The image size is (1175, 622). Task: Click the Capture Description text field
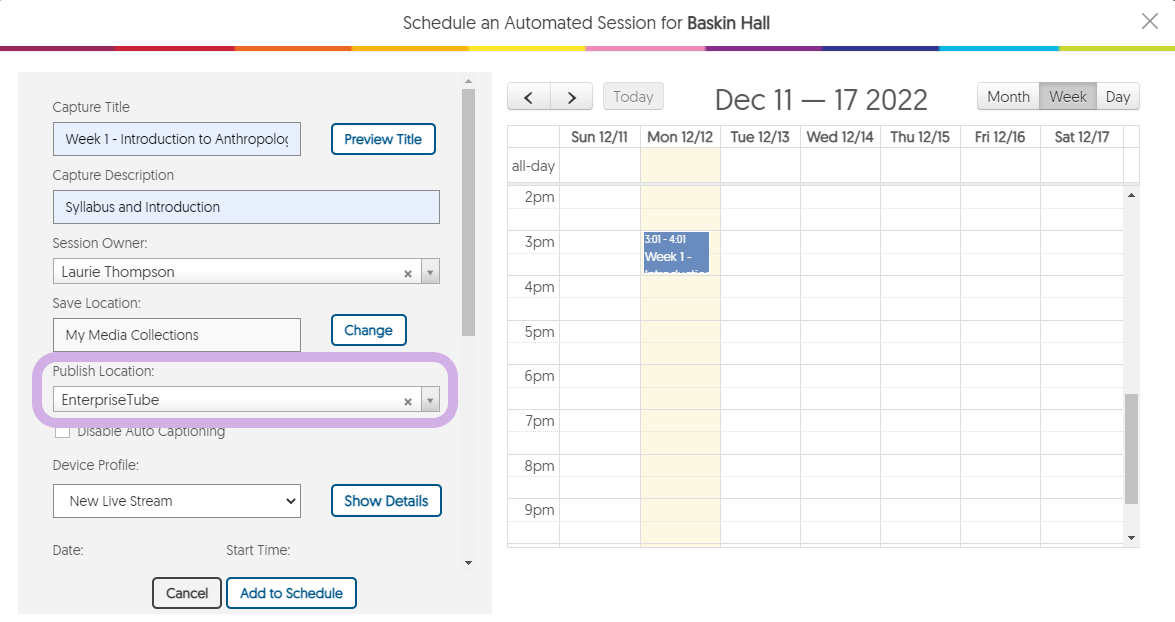(x=246, y=207)
